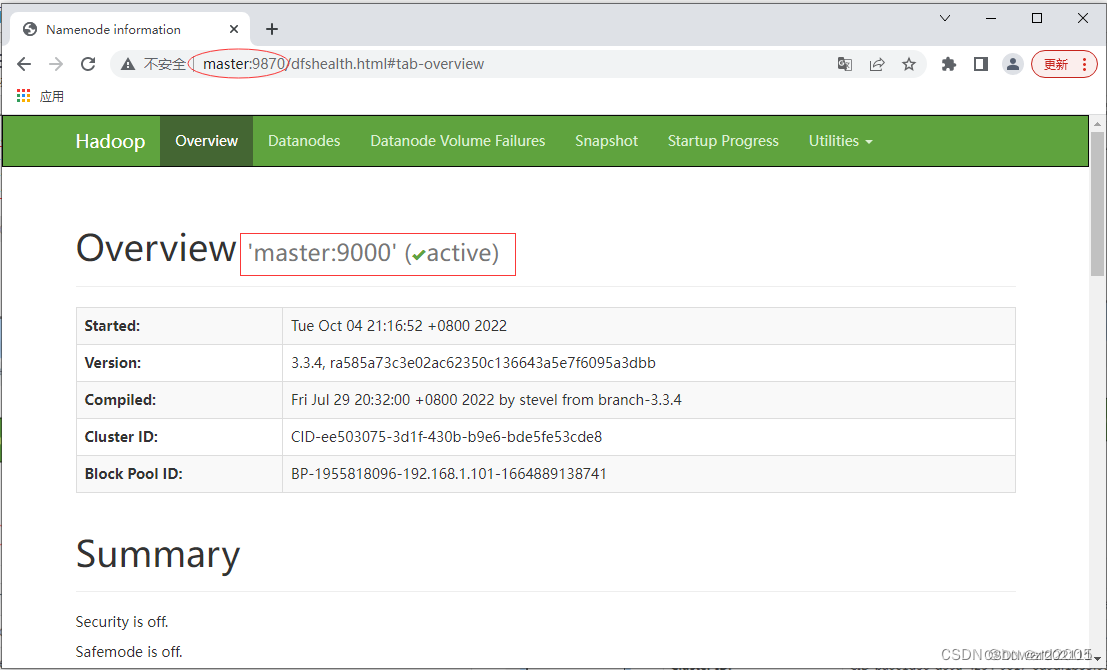The image size is (1107, 670).
Task: Select the Started time value
Action: 399,326
